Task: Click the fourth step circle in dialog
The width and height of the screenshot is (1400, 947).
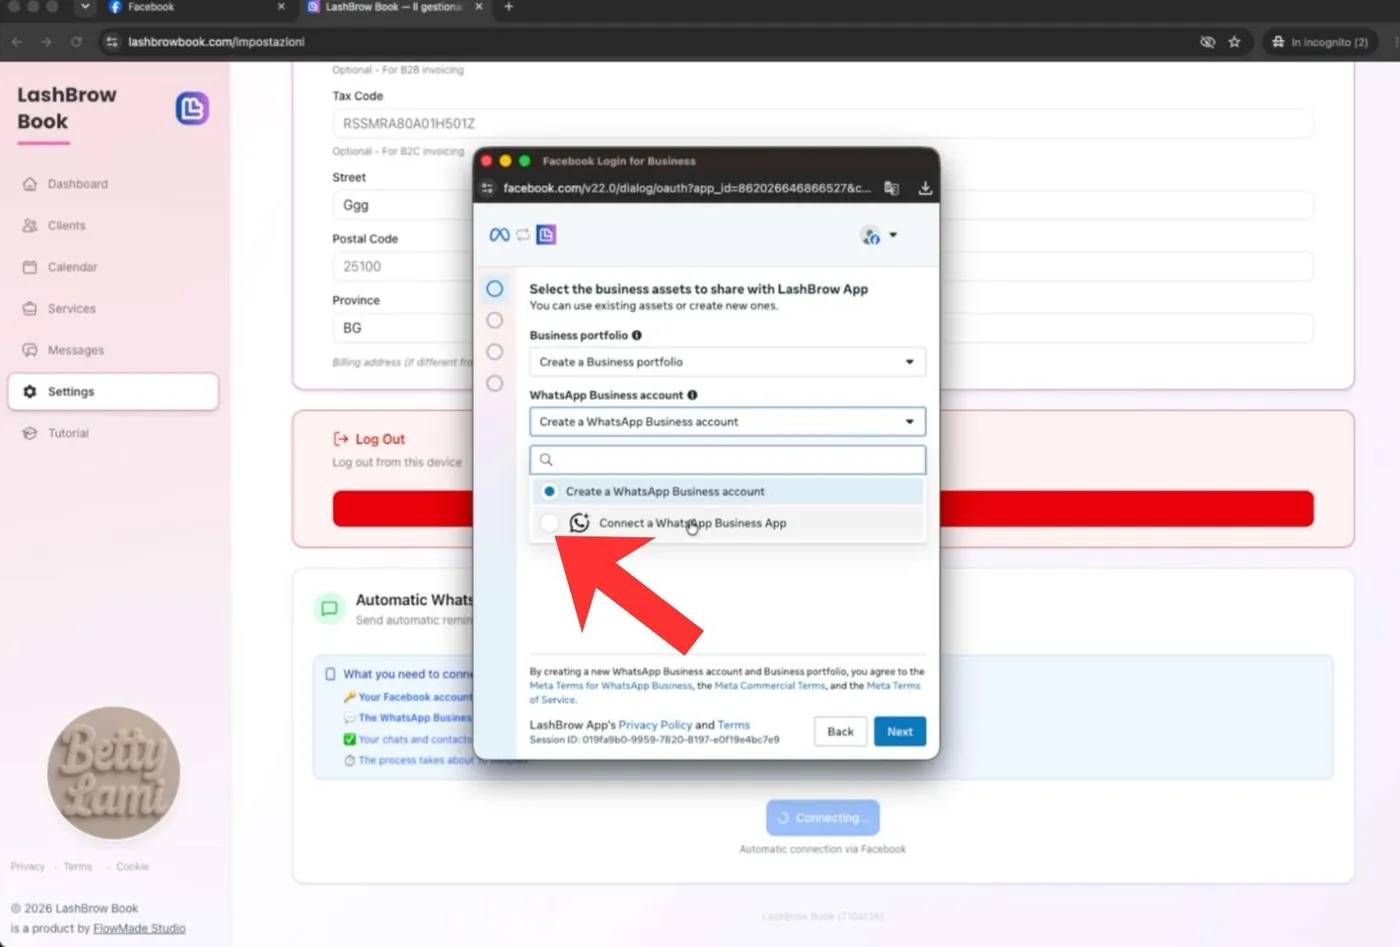Action: [x=494, y=383]
